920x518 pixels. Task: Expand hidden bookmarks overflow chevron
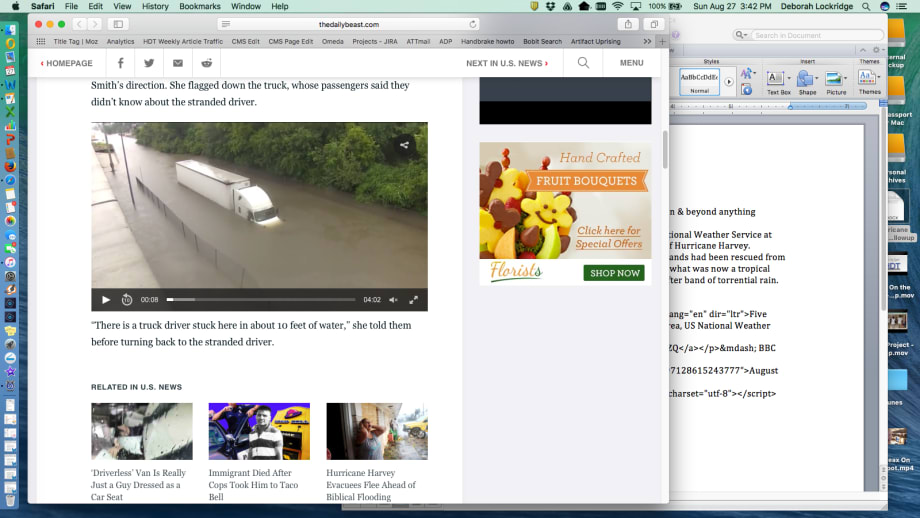(x=647, y=42)
